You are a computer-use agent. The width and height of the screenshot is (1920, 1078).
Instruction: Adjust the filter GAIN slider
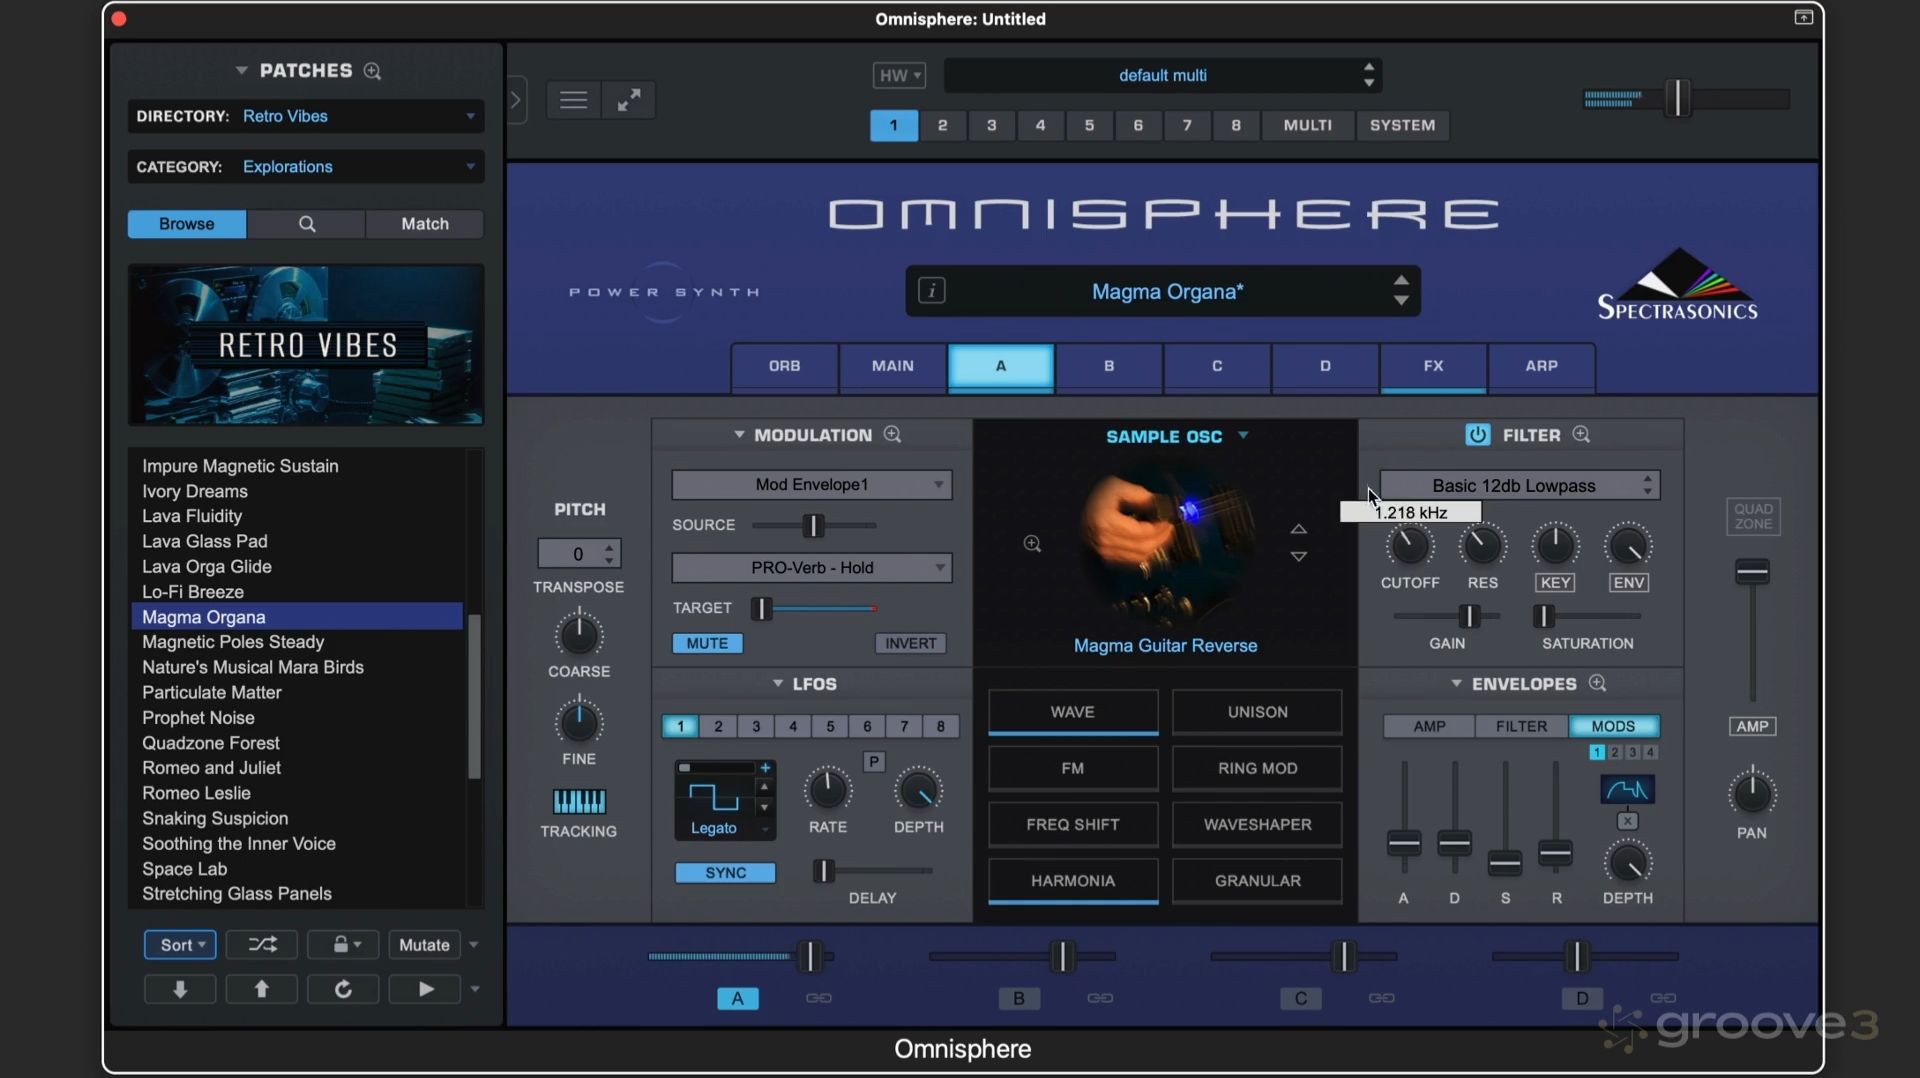tap(1468, 616)
